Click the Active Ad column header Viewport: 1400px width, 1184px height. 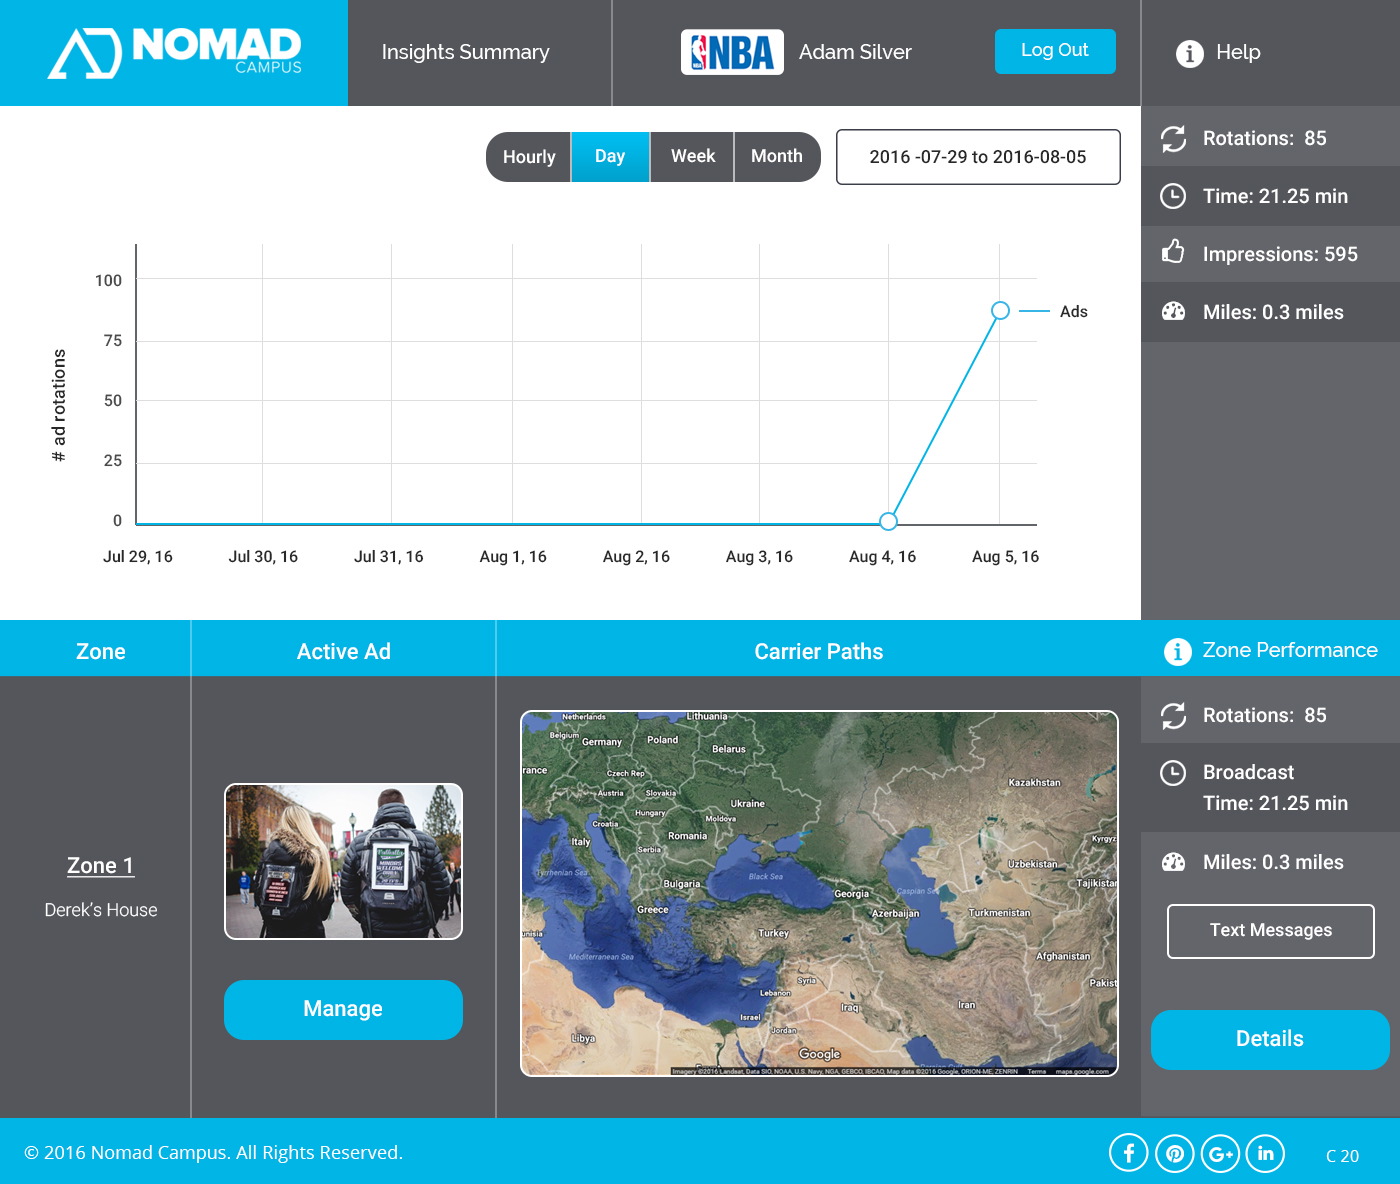click(344, 652)
